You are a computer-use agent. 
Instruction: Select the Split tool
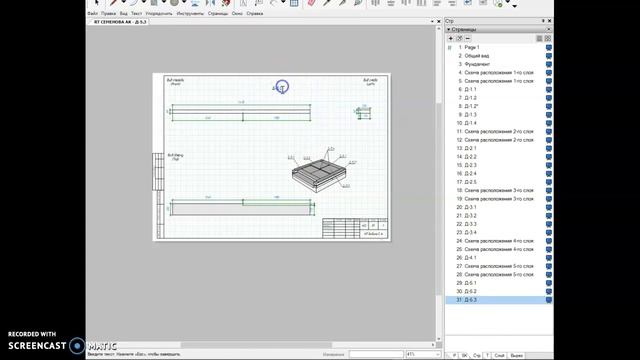pyautogui.click(x=342, y=3)
